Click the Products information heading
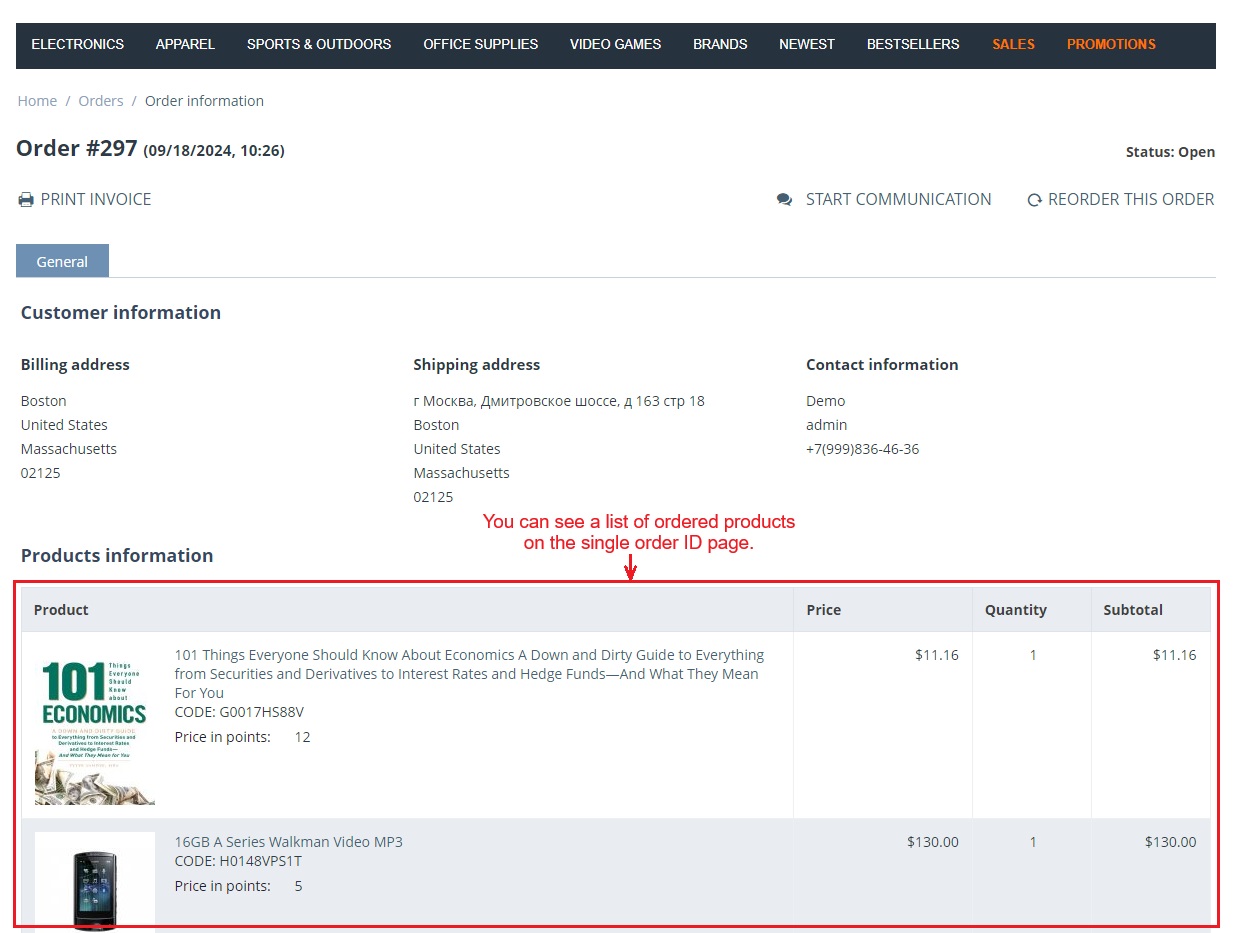This screenshot has height=933, width=1239. 117,556
